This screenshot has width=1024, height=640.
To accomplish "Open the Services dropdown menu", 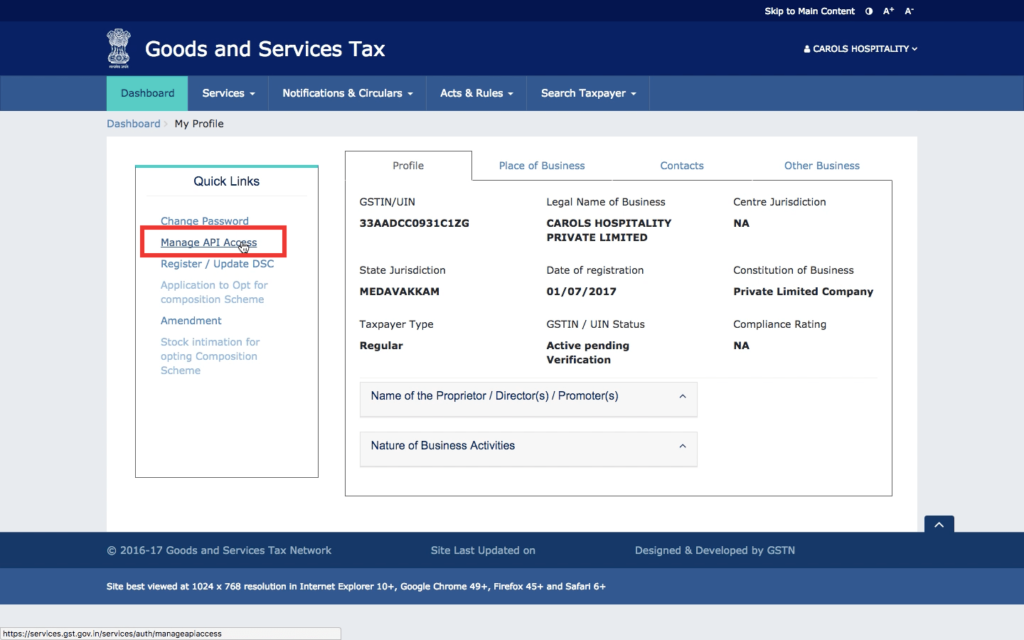I will [x=228, y=93].
